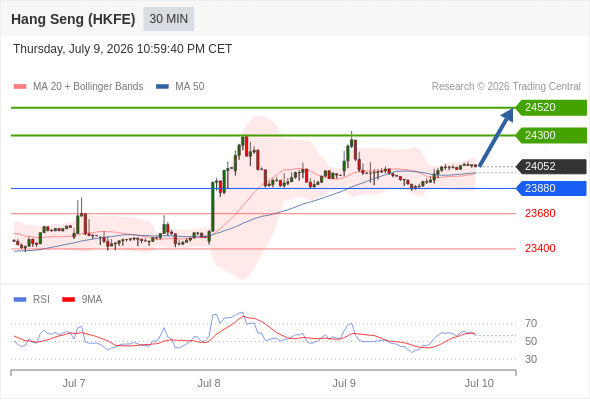590x400 pixels.
Task: Click the Jul 7 date axis label
Action: tap(74, 383)
